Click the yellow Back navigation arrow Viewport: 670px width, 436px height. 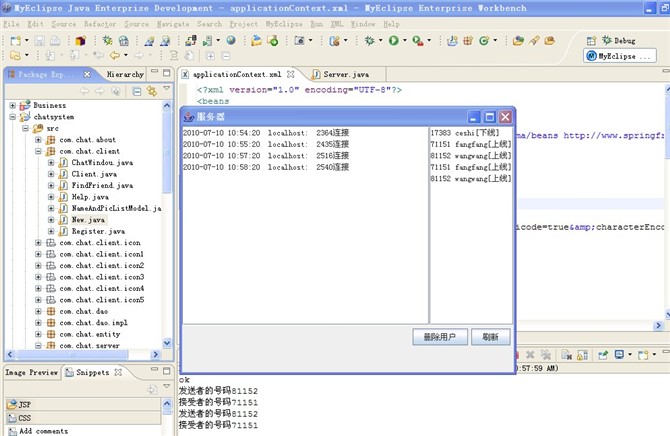115,56
